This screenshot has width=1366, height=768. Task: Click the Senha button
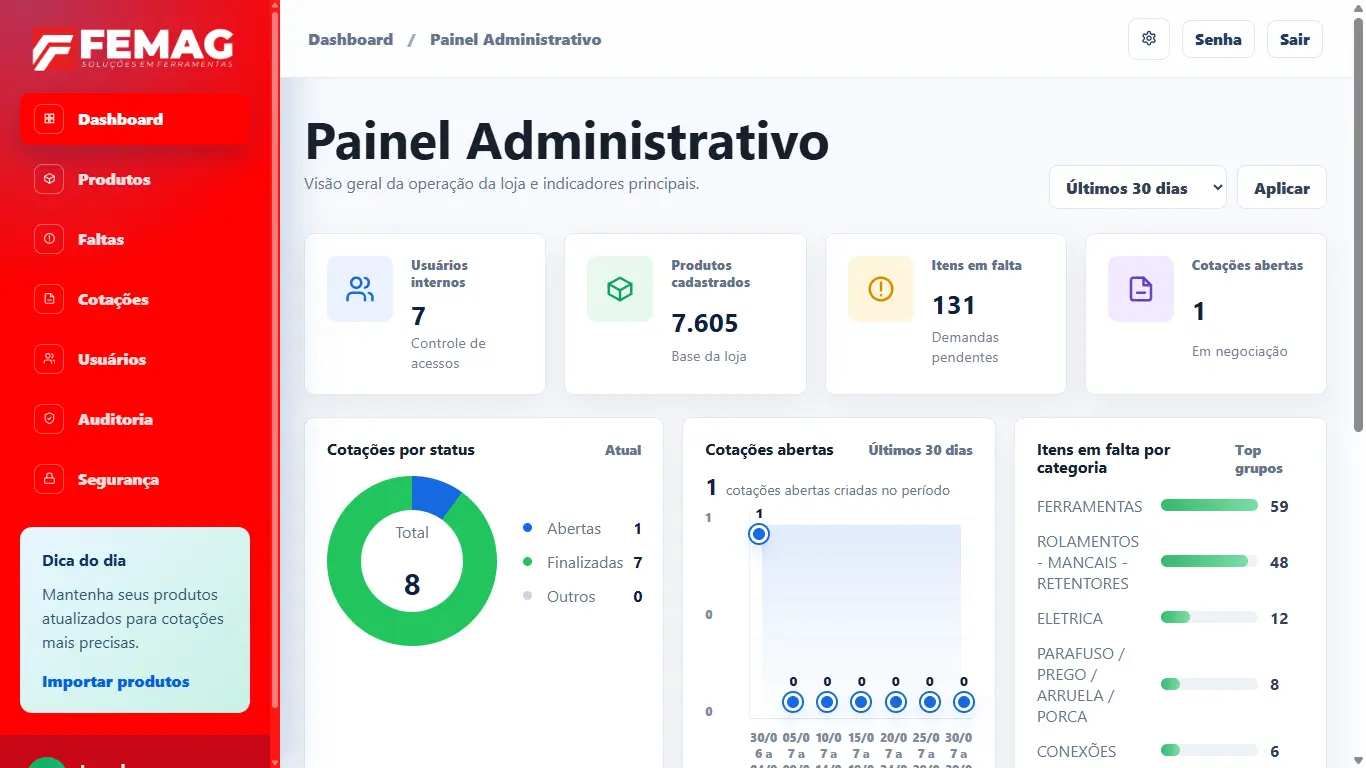click(1218, 39)
